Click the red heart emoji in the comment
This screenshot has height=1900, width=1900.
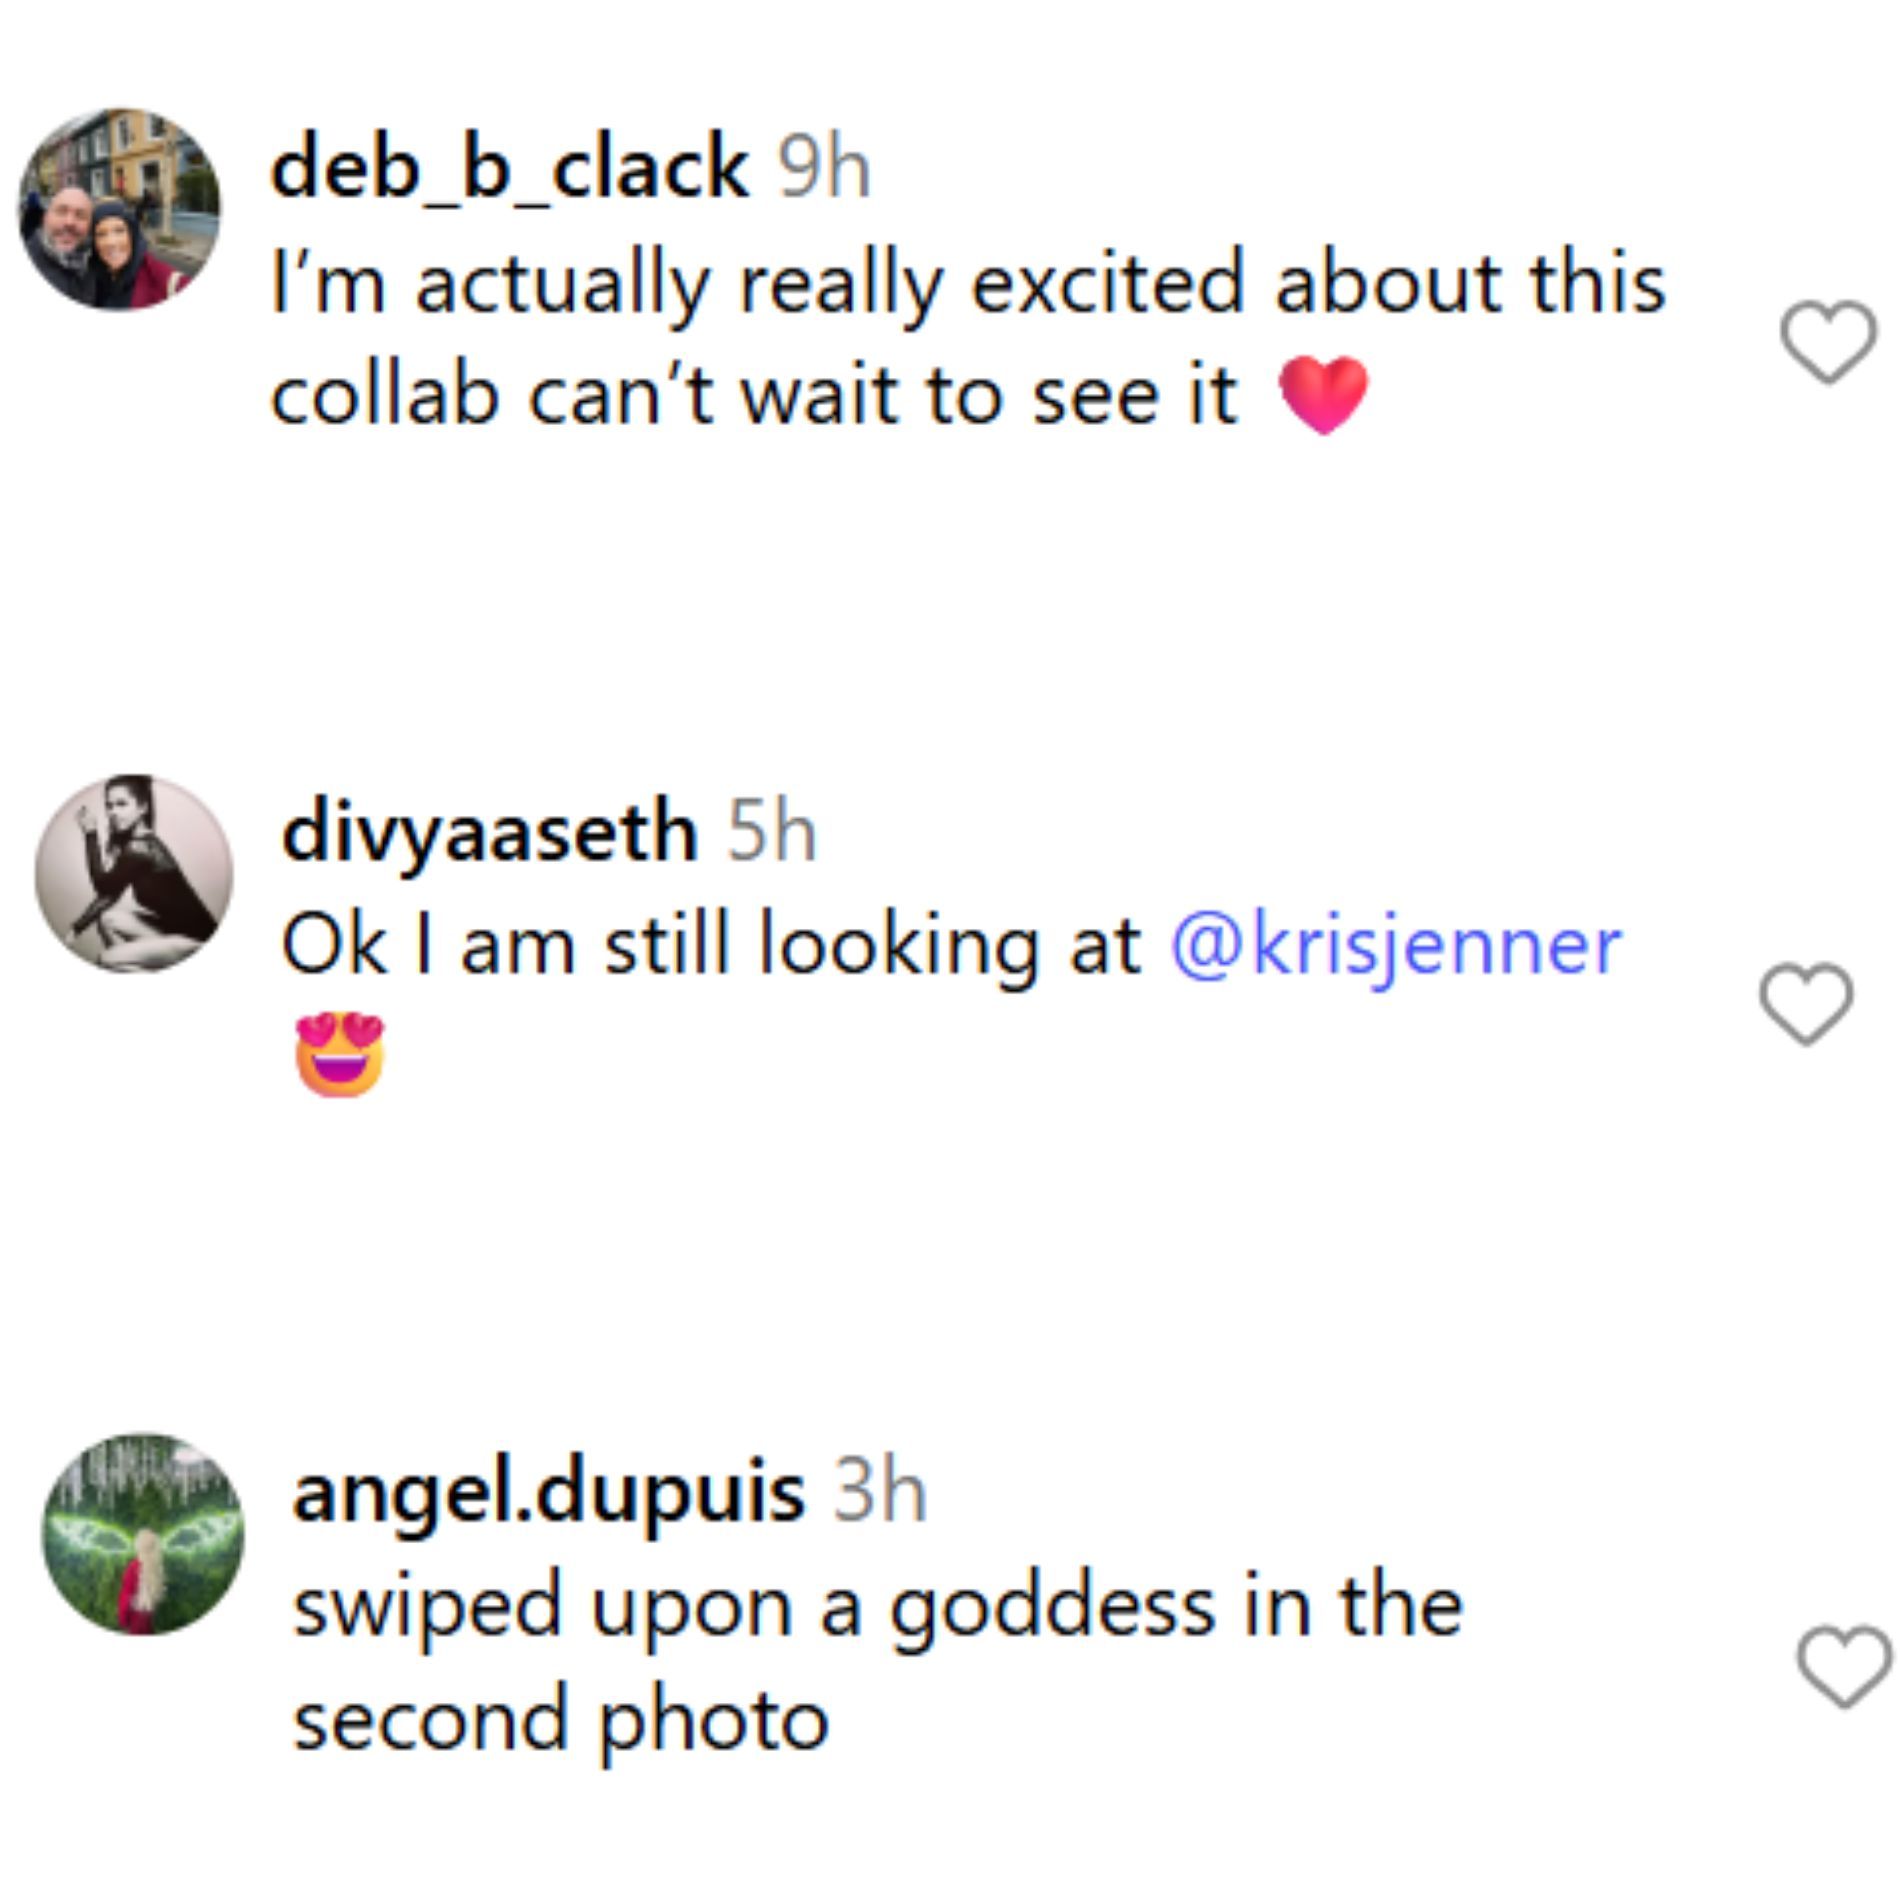[x=1324, y=395]
